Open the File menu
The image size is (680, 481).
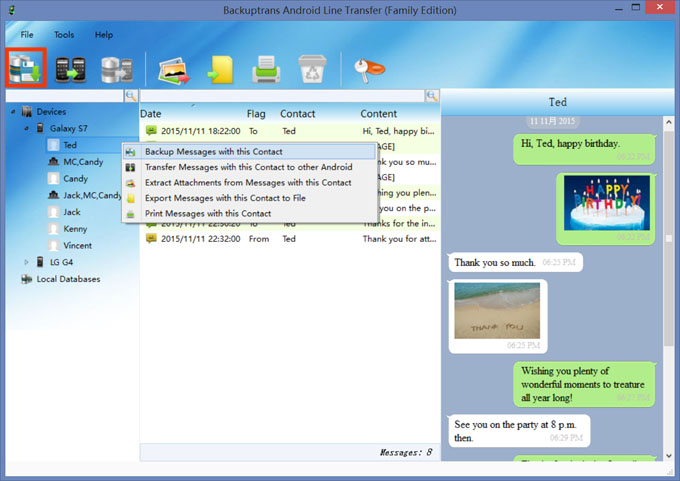tap(27, 35)
